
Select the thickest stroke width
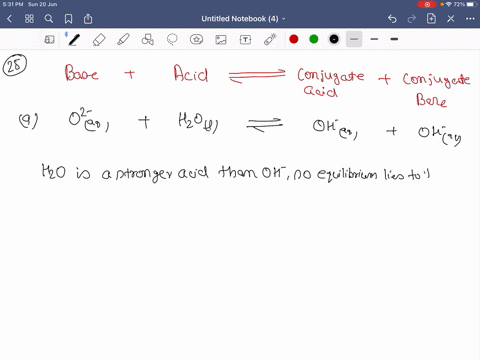click(x=394, y=39)
